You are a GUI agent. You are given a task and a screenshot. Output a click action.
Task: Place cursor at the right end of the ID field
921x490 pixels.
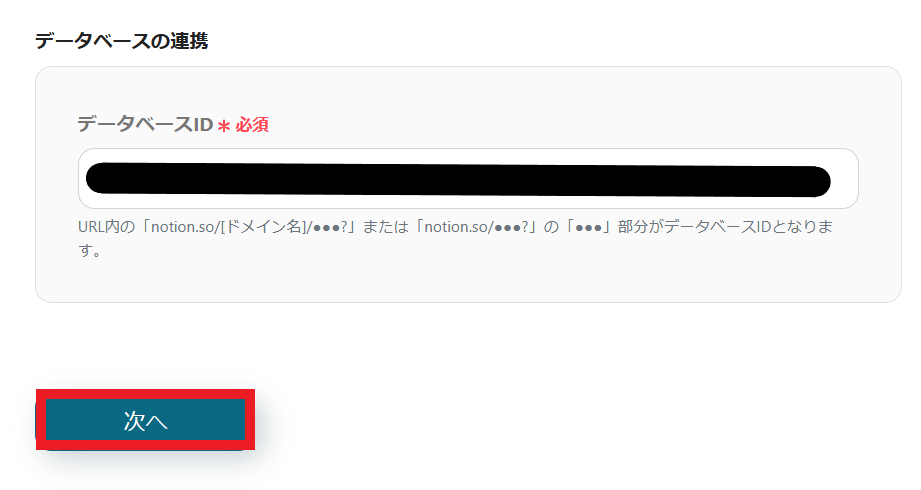click(844, 179)
